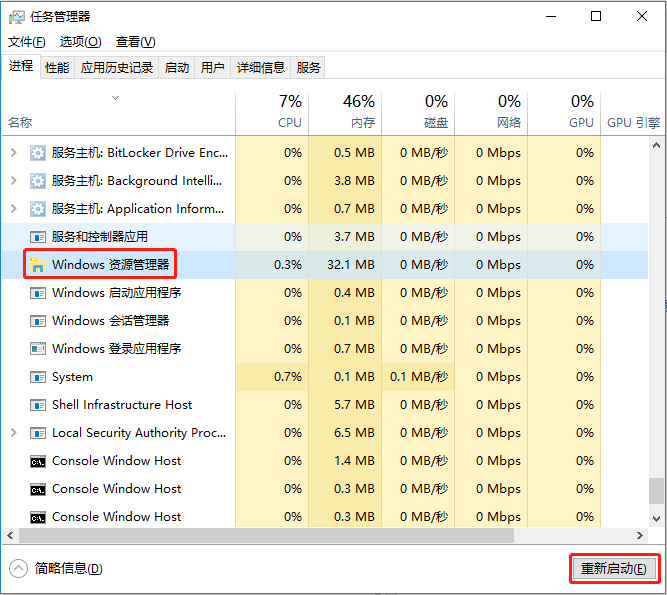Click the 0.1 MB/秒 disk value
This screenshot has height=595, width=667.
tap(419, 377)
